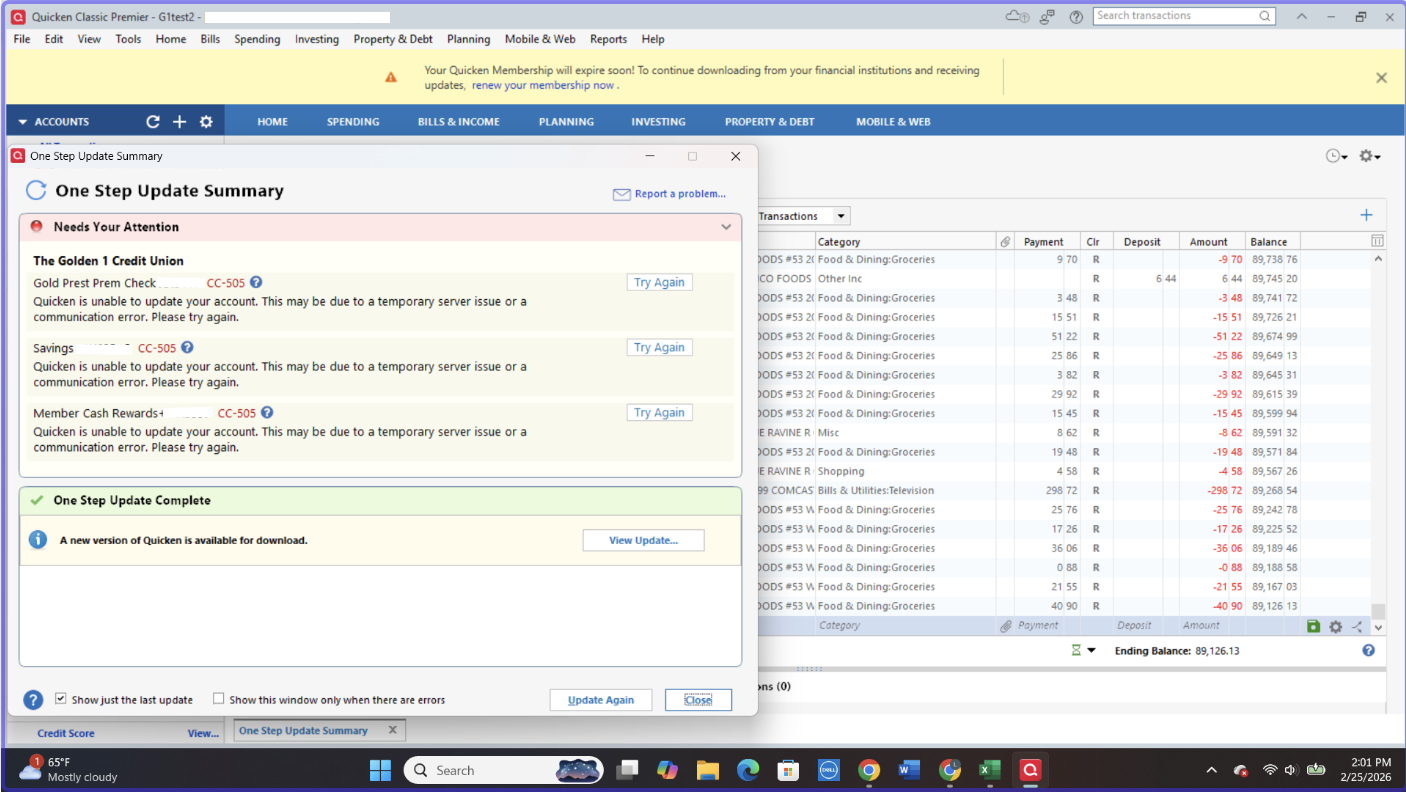Go to the MOBILE & WEB tab
The image size is (1406, 792).
pyautogui.click(x=893, y=122)
